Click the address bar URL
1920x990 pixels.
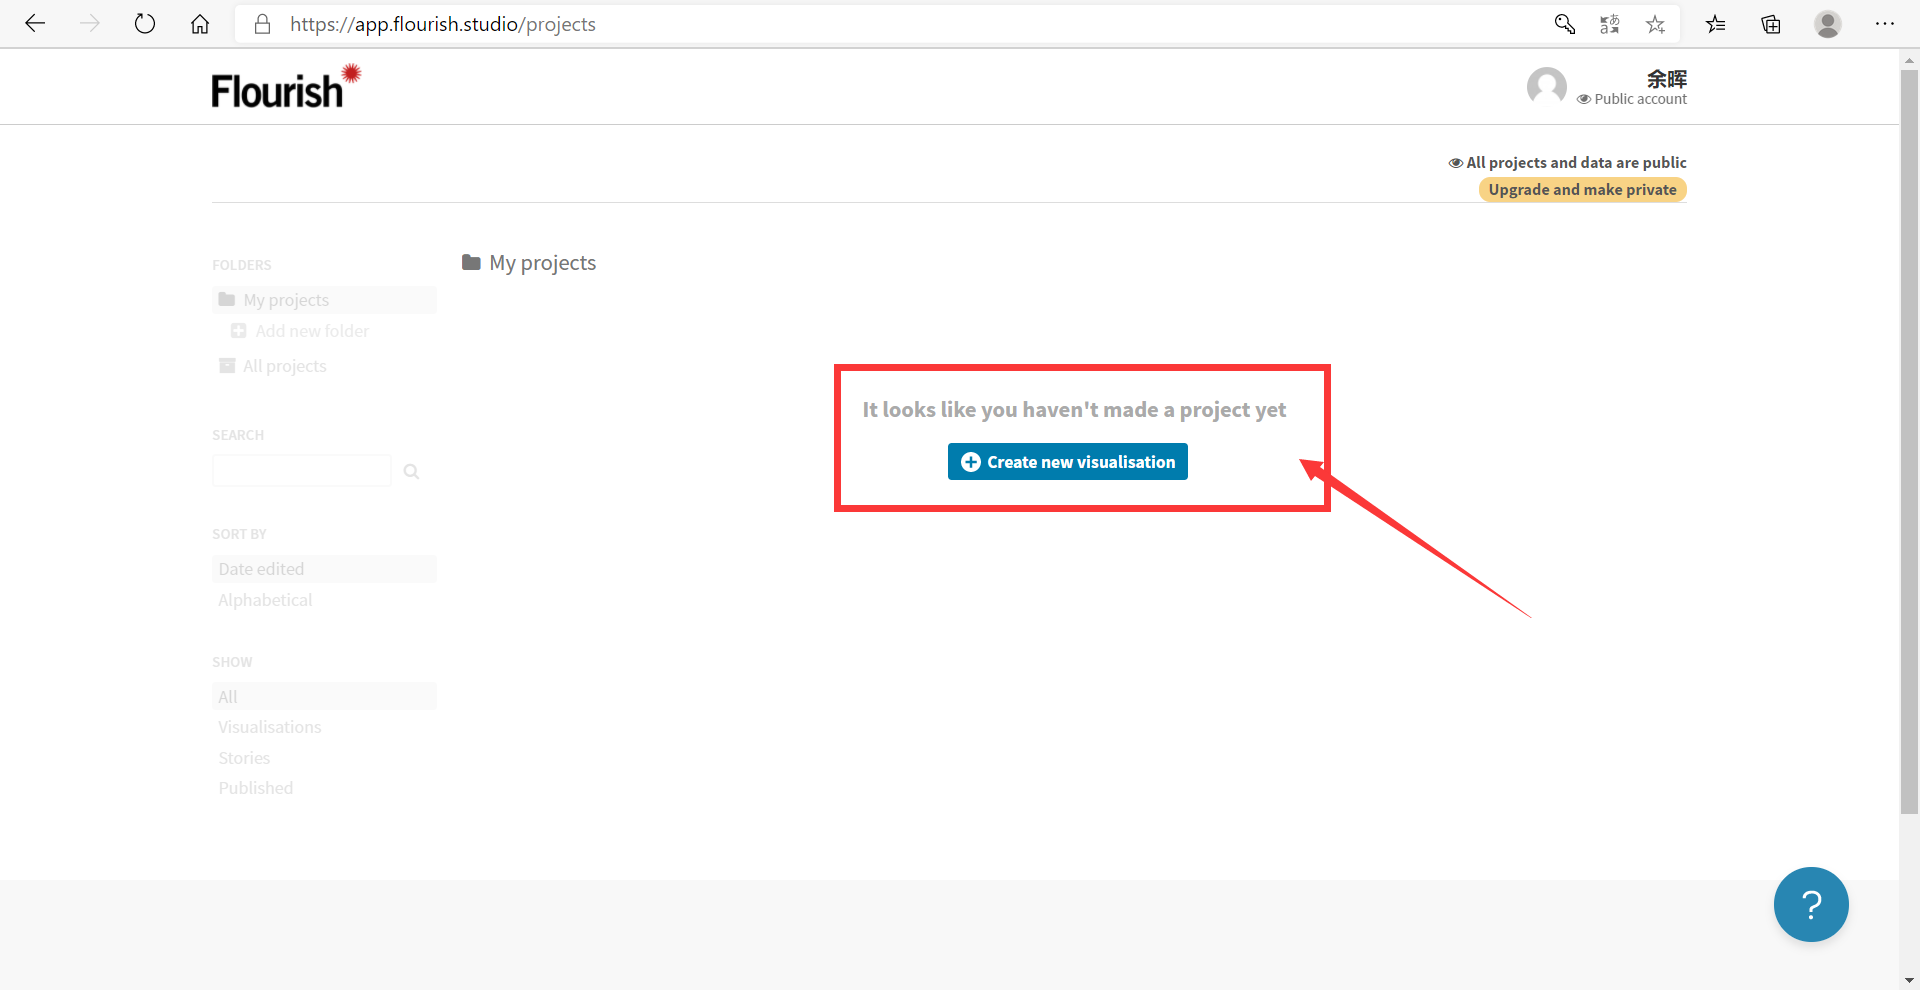tap(443, 24)
